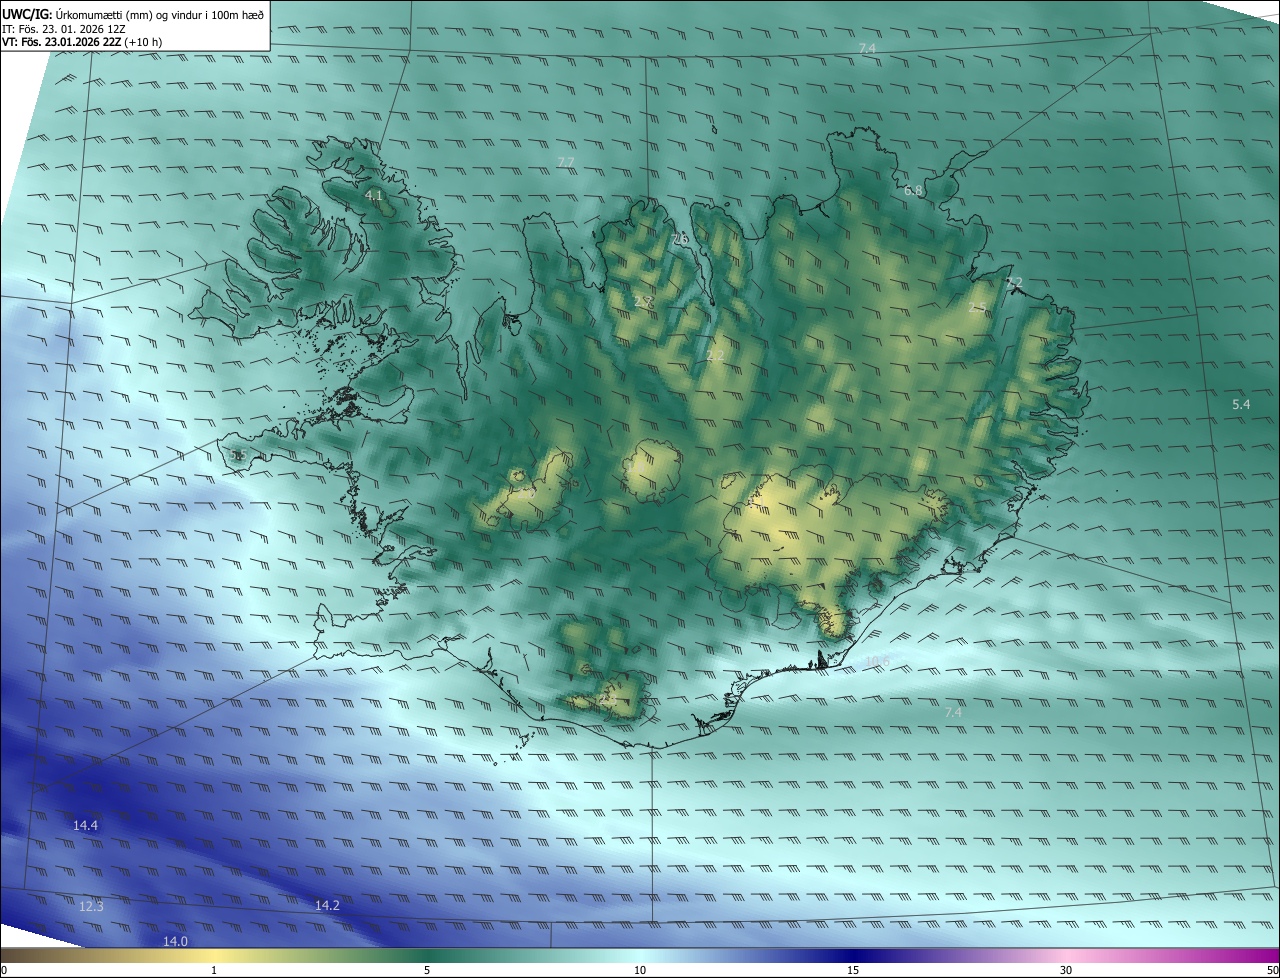Click the 5.4 value label east of Iceland

(1241, 404)
